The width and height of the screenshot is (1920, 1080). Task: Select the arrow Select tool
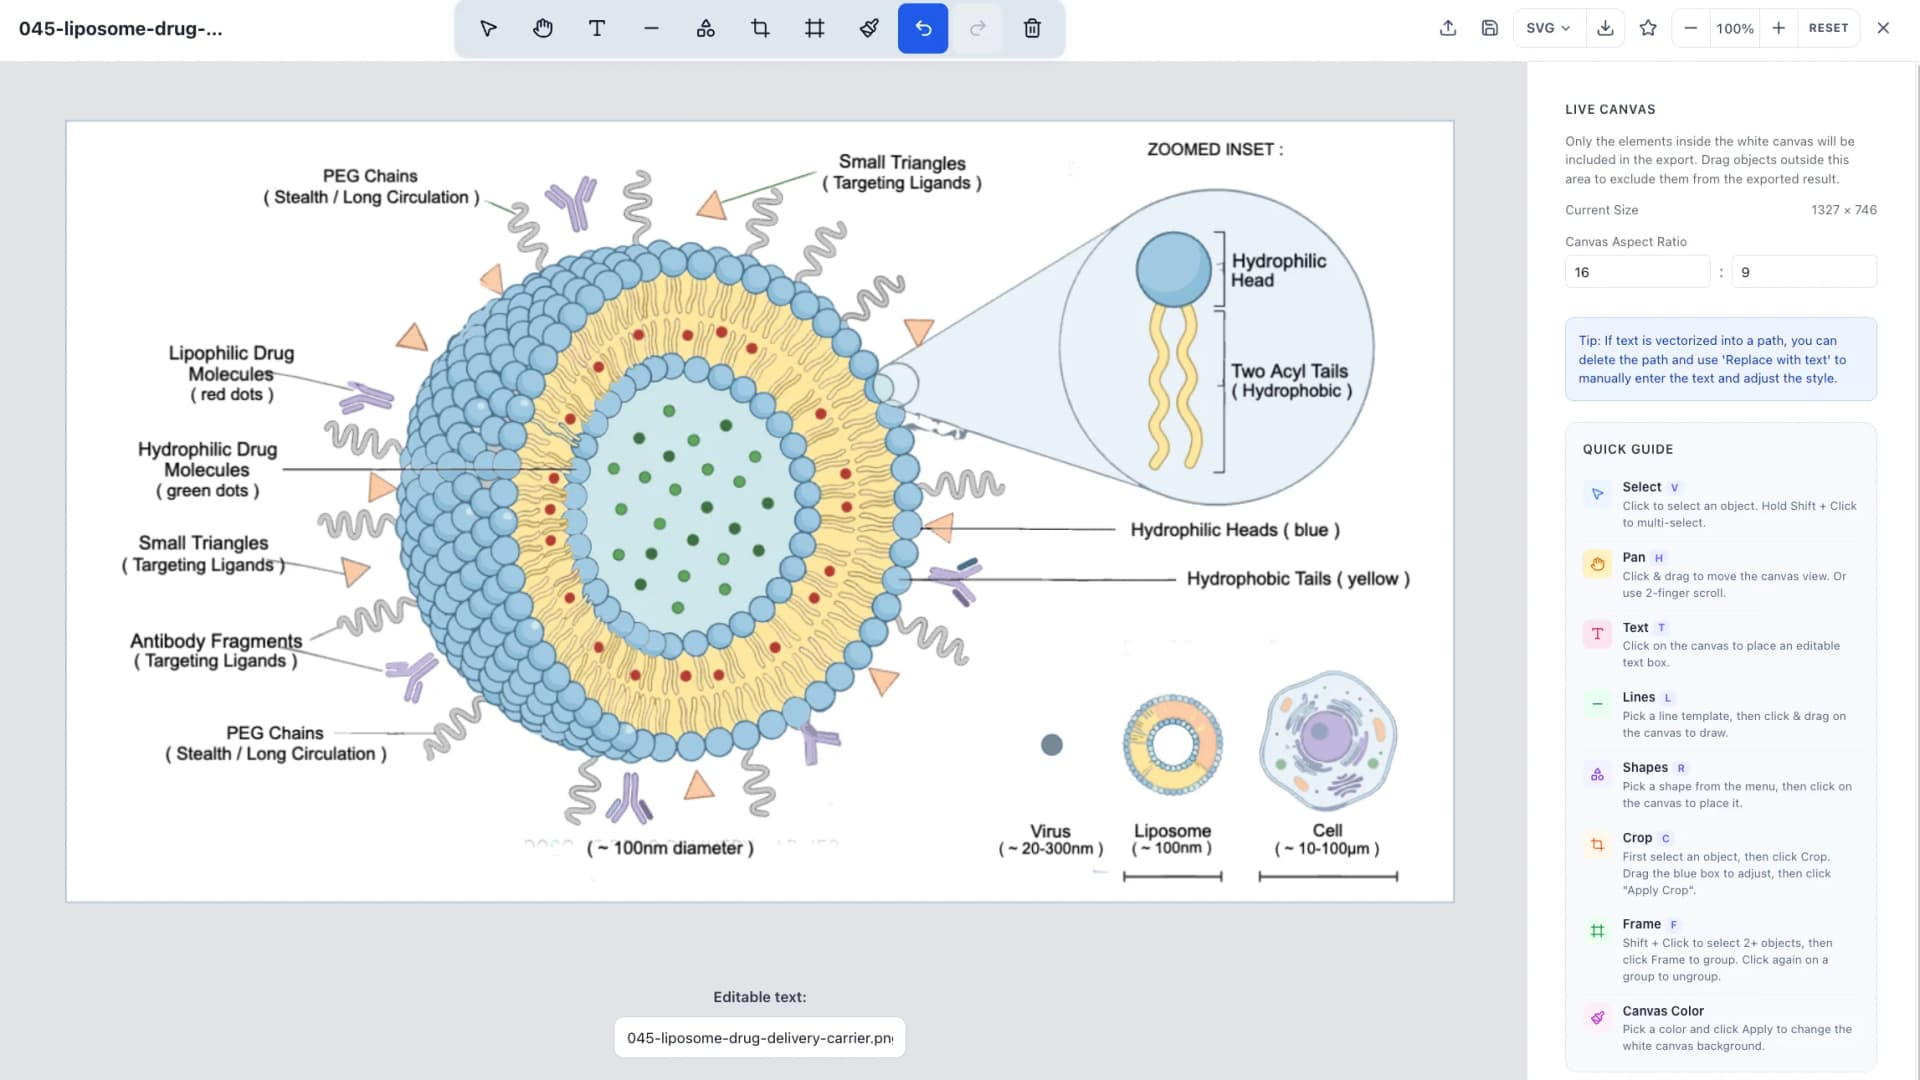(488, 28)
